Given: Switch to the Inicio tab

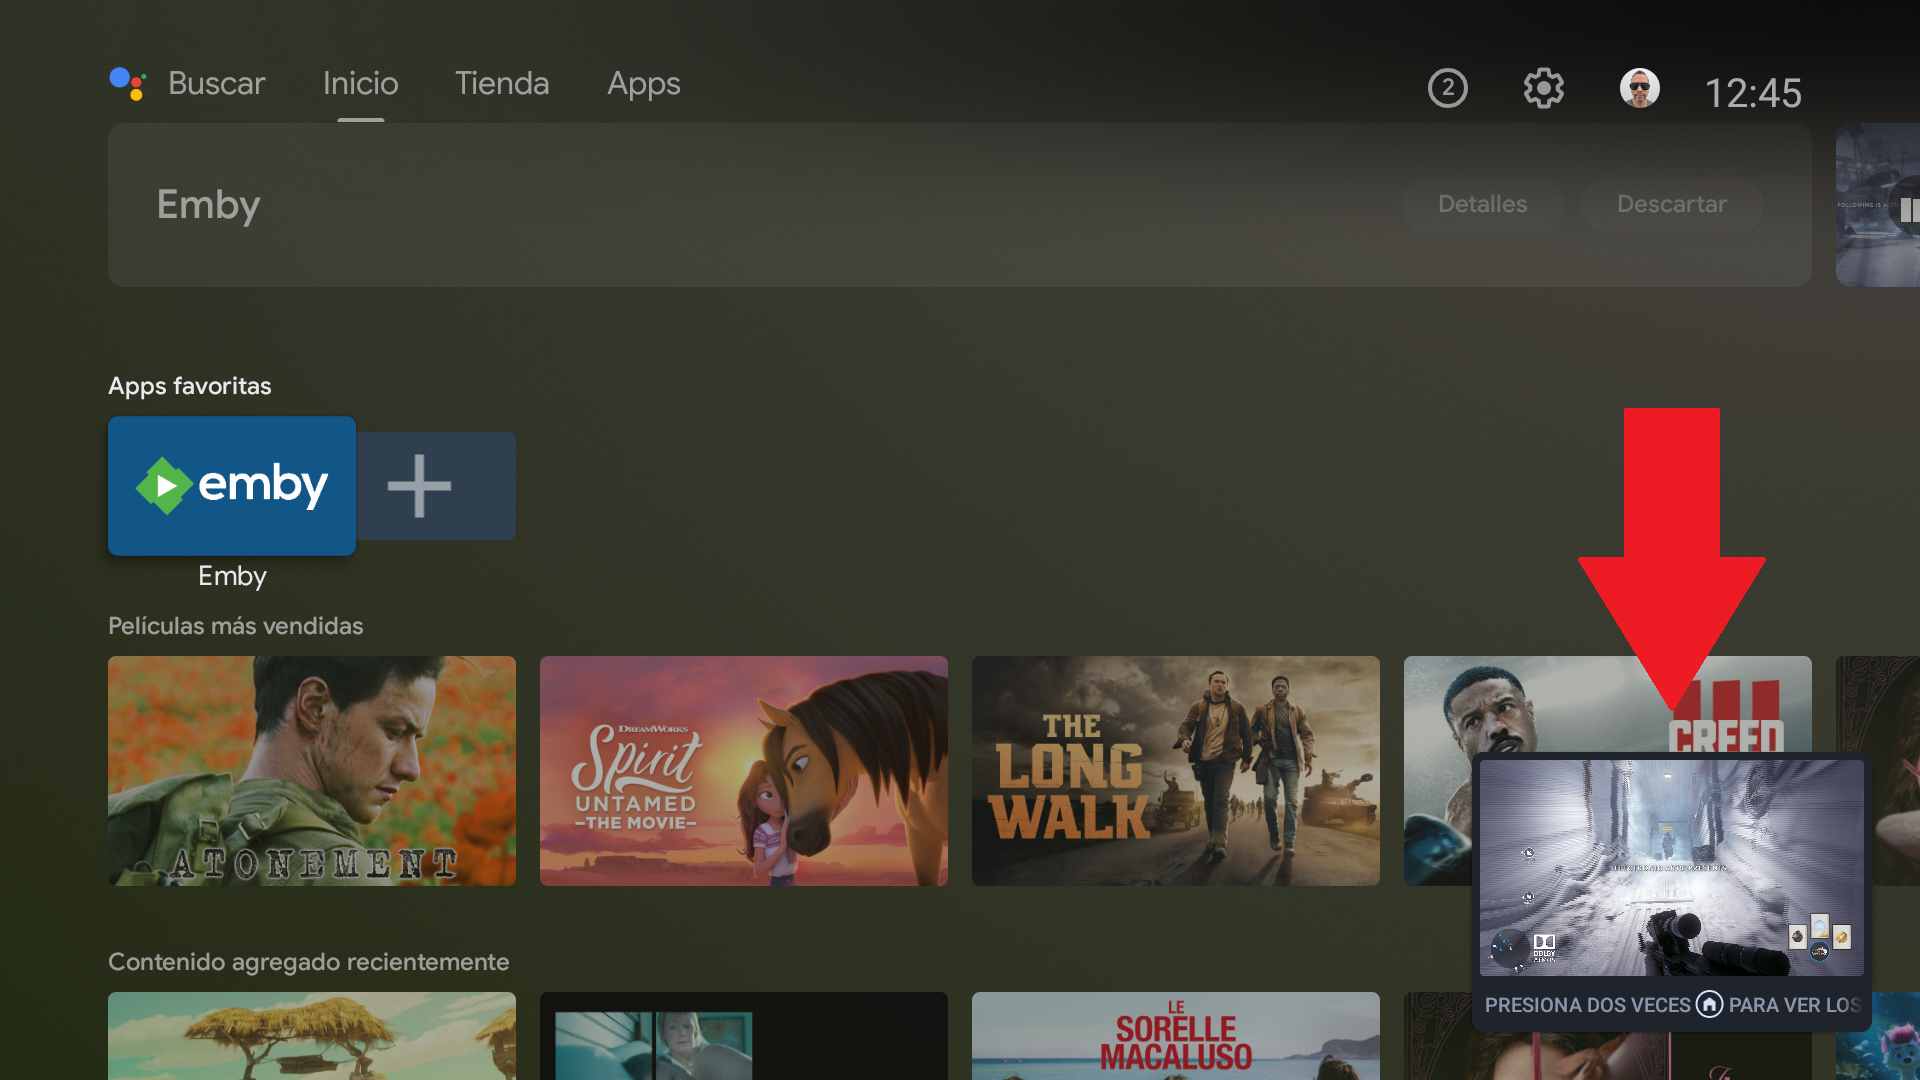Looking at the screenshot, I should [x=360, y=84].
